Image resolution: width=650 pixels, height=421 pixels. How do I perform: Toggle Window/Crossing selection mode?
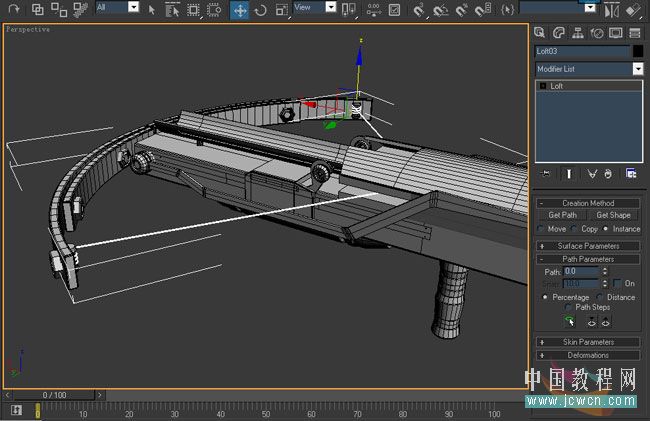(x=214, y=10)
